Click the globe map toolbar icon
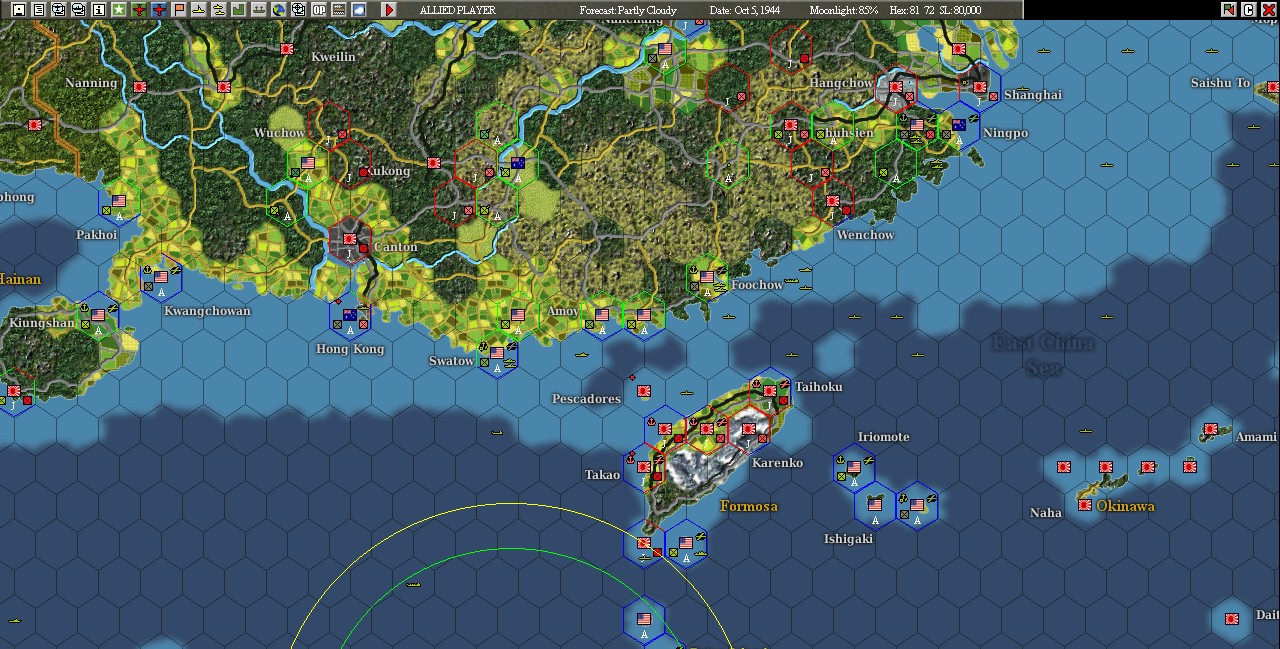Image resolution: width=1280 pixels, height=649 pixels. click(x=279, y=10)
